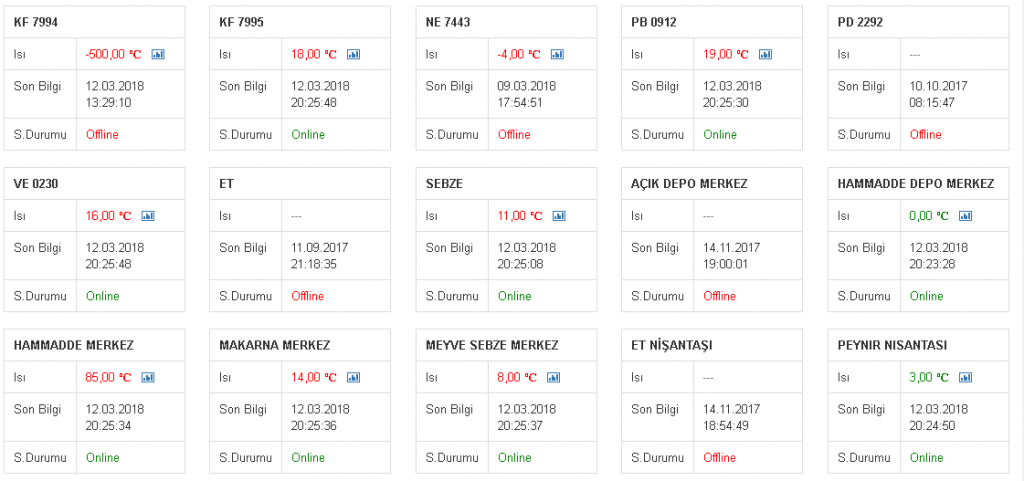The image size is (1024, 481).
Task: Click the -4,00 °C value of NE 7443
Action: coord(519,54)
